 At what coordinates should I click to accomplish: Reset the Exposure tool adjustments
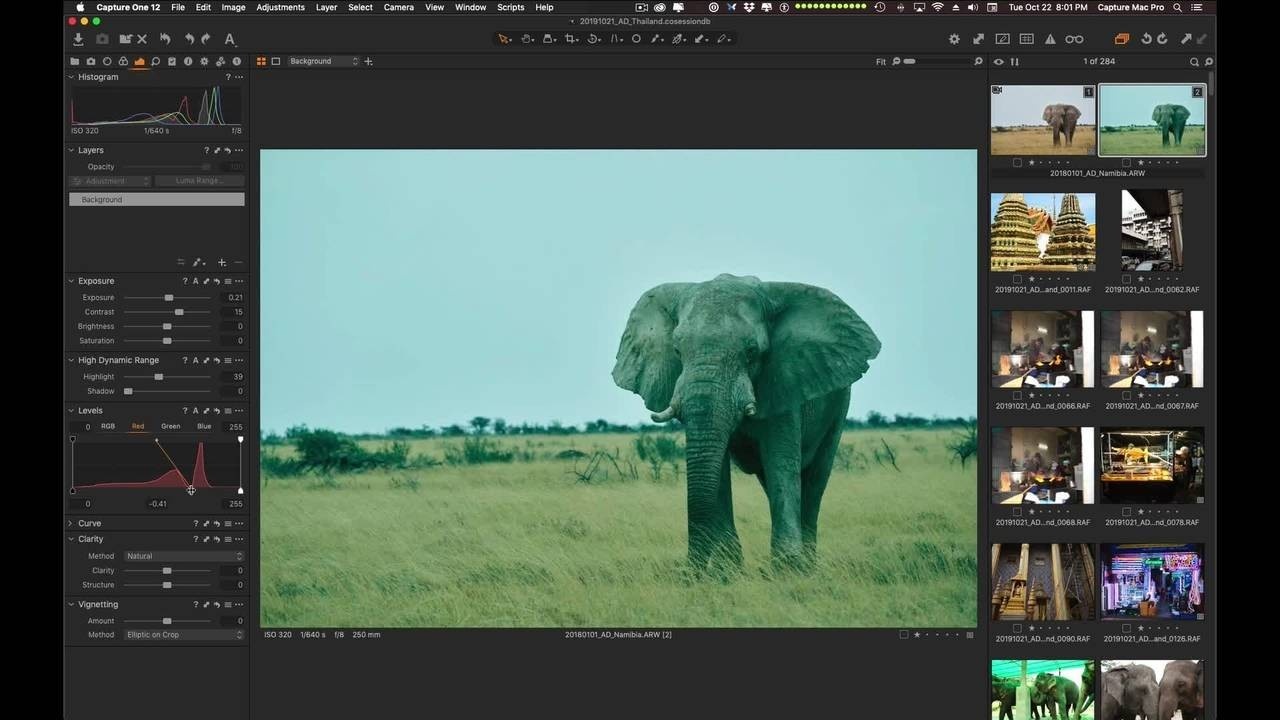click(217, 281)
